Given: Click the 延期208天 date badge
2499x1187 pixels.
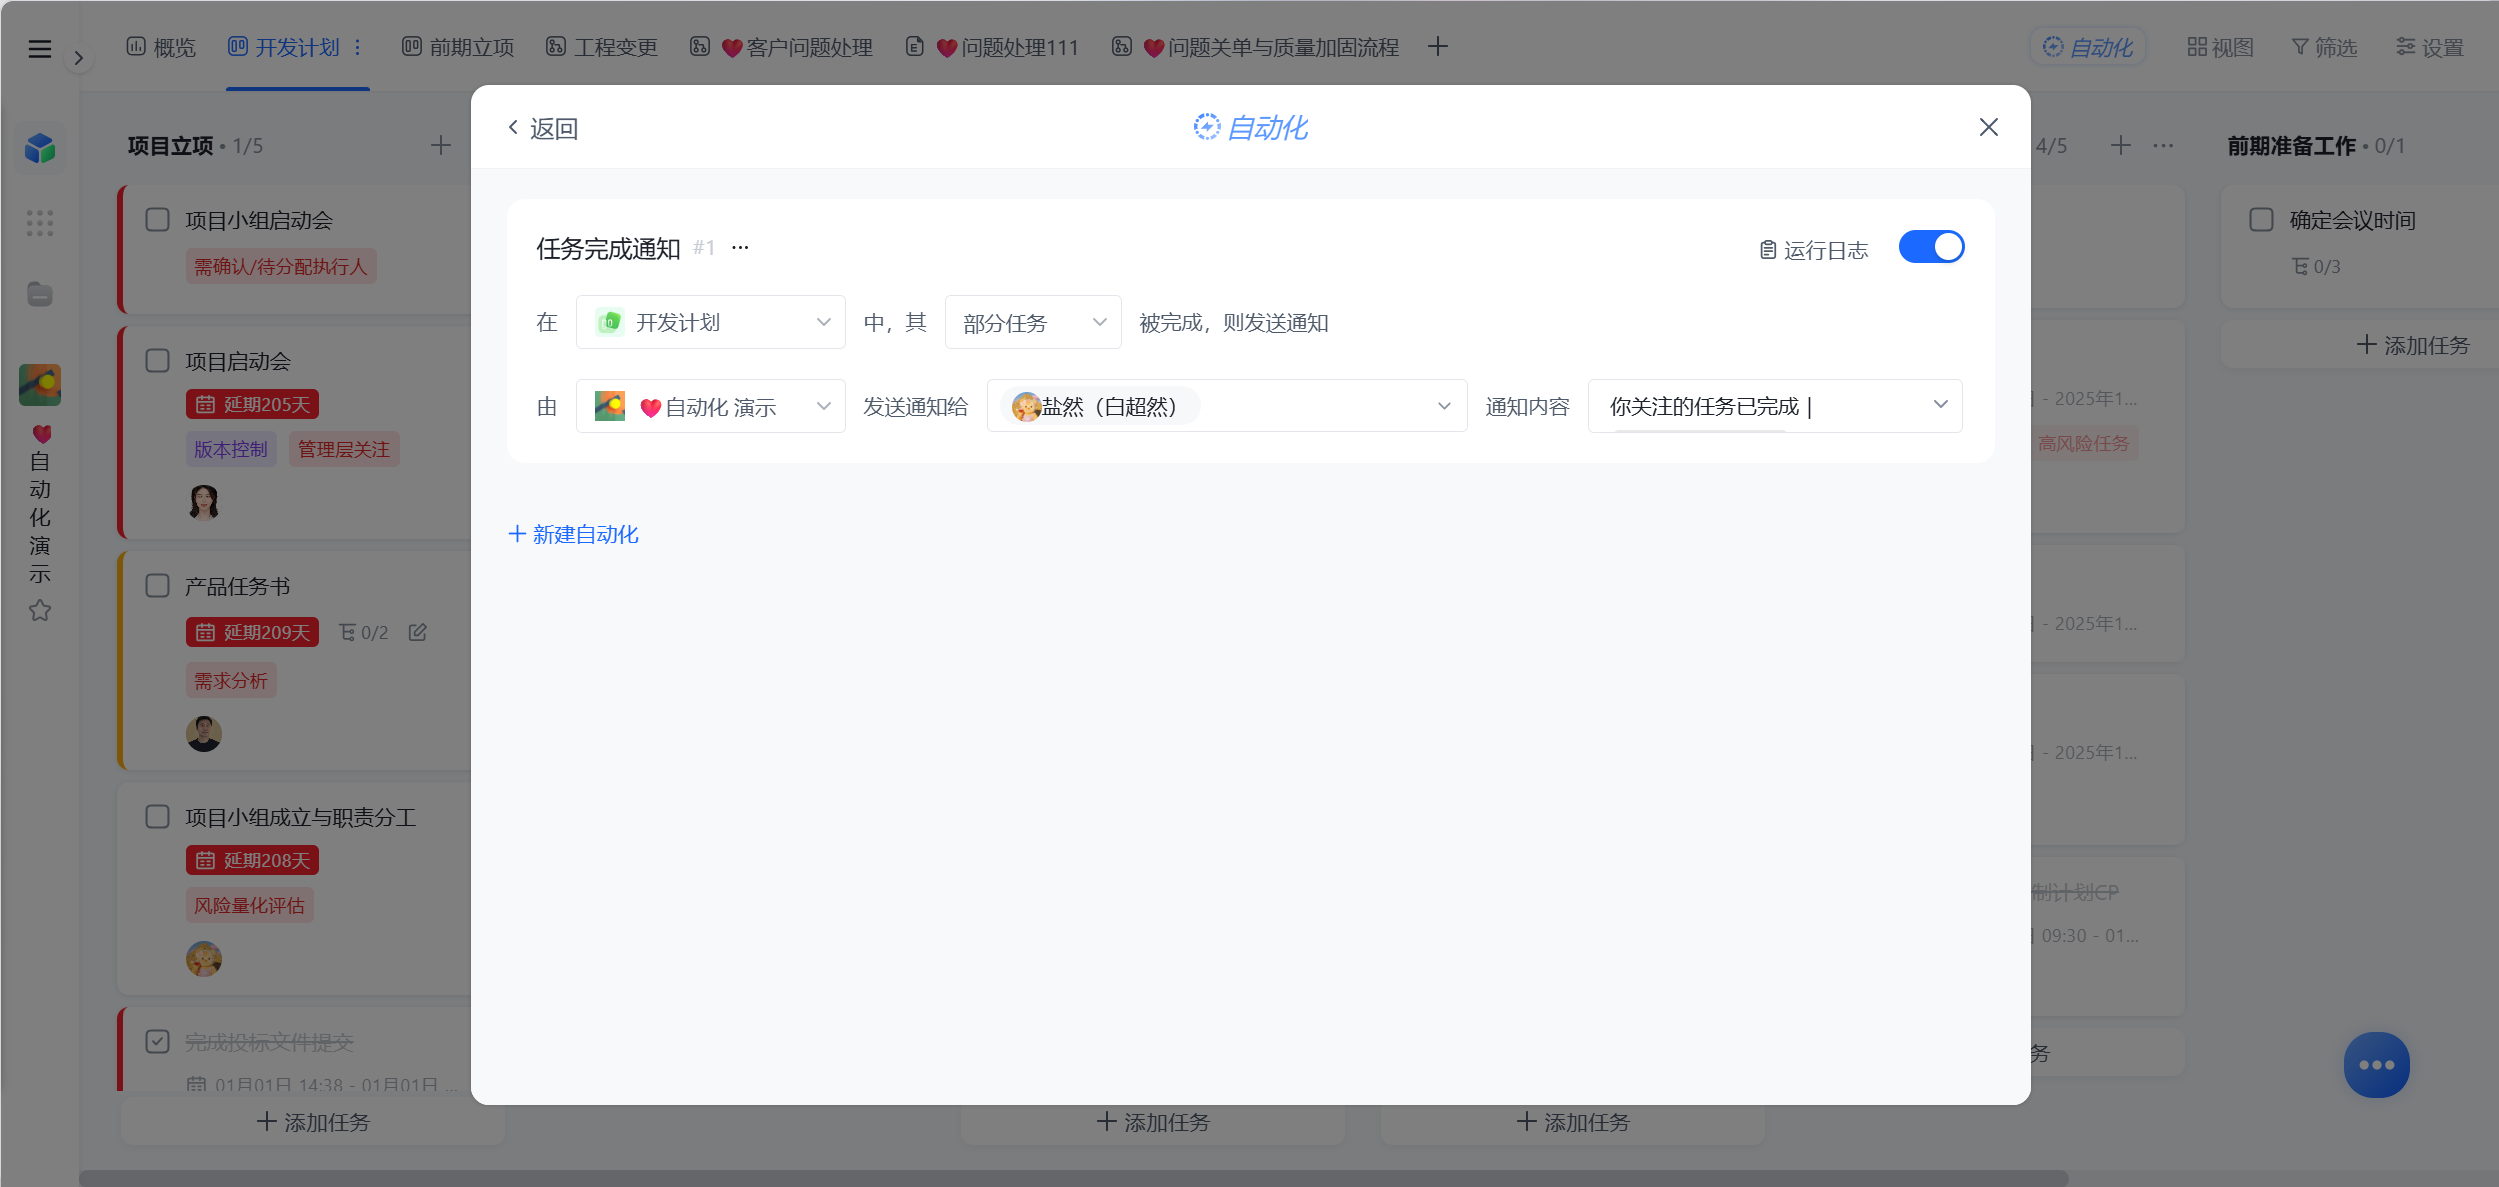Looking at the screenshot, I should (252, 860).
